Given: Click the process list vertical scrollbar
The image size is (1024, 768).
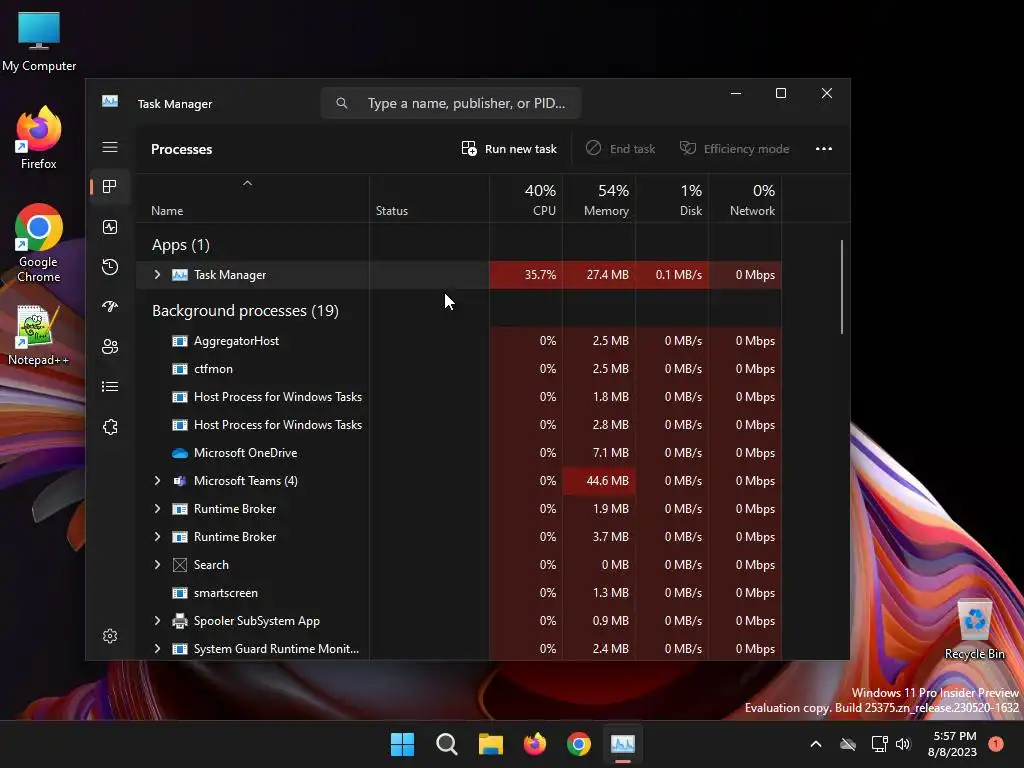Looking at the screenshot, I should [x=842, y=287].
